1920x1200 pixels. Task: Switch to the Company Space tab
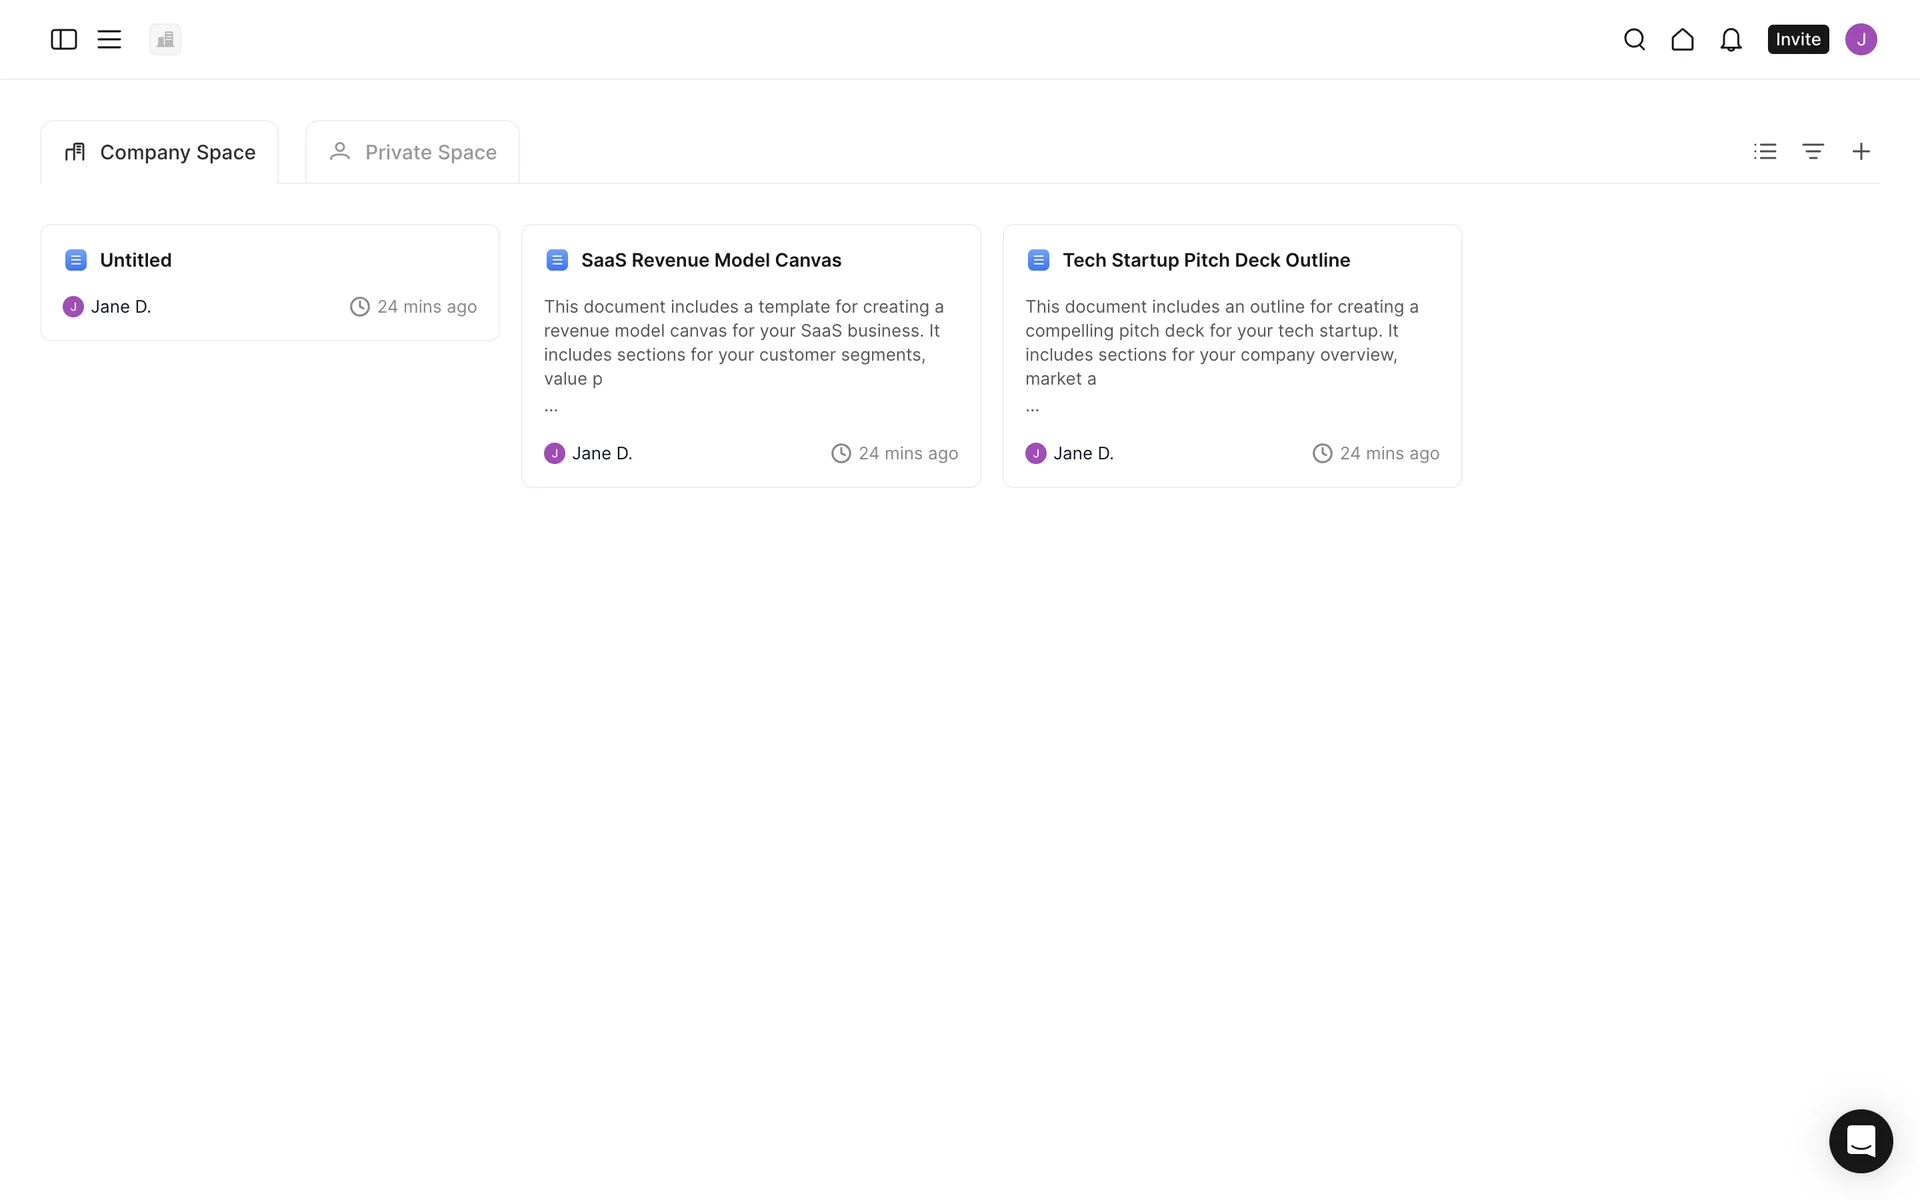point(160,152)
